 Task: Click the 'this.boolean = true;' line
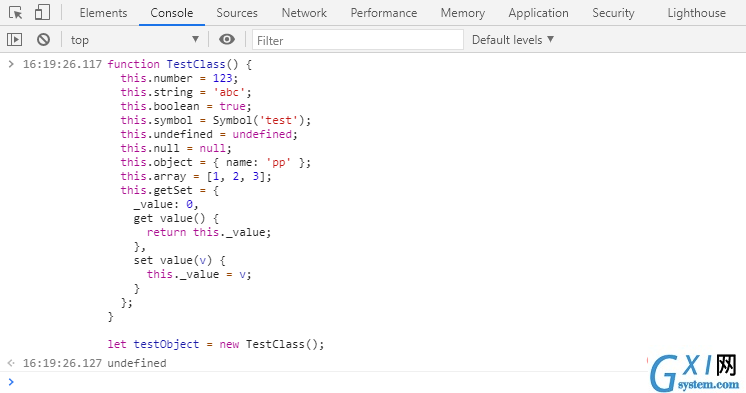coord(186,106)
